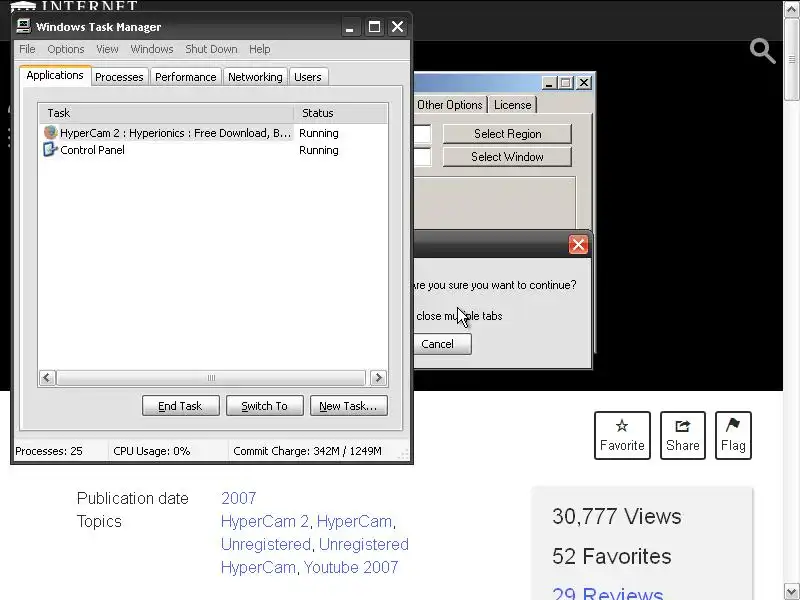800x600 pixels.
Task: Click the HyperCam window close button
Action: click(x=584, y=83)
